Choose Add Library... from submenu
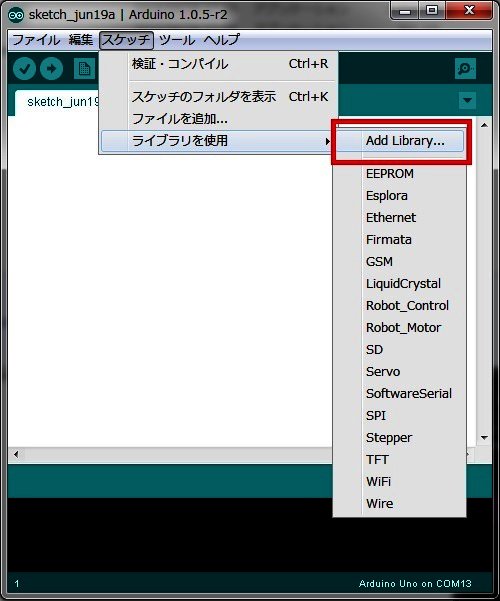Viewport: 500px width, 601px height. (400, 141)
